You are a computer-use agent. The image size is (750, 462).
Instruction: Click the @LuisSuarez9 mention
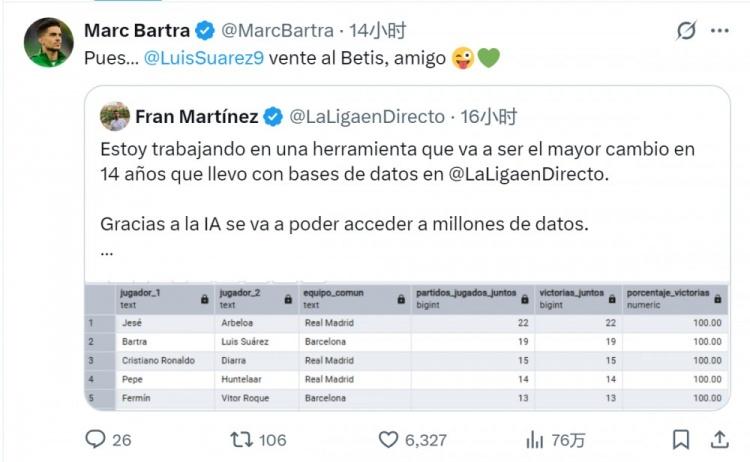(204, 58)
